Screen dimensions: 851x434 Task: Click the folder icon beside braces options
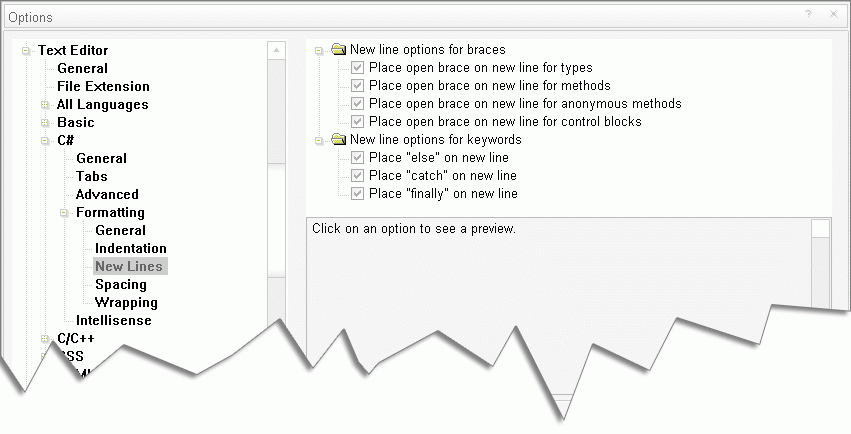pyautogui.click(x=338, y=49)
